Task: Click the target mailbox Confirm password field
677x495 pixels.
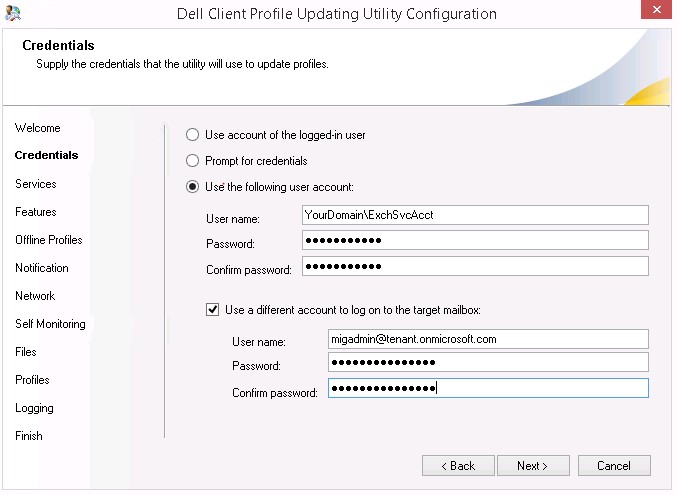Action: [488, 388]
